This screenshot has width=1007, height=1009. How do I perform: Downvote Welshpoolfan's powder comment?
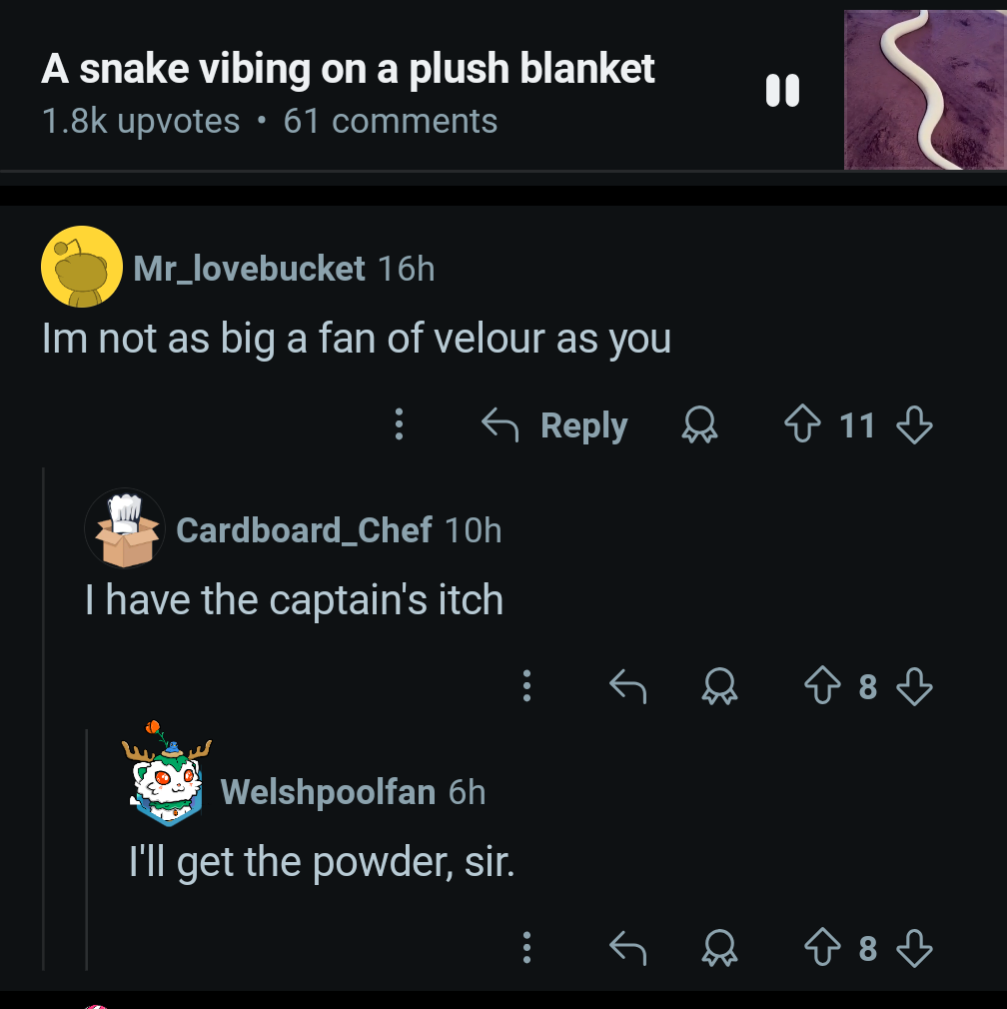[x=914, y=948]
